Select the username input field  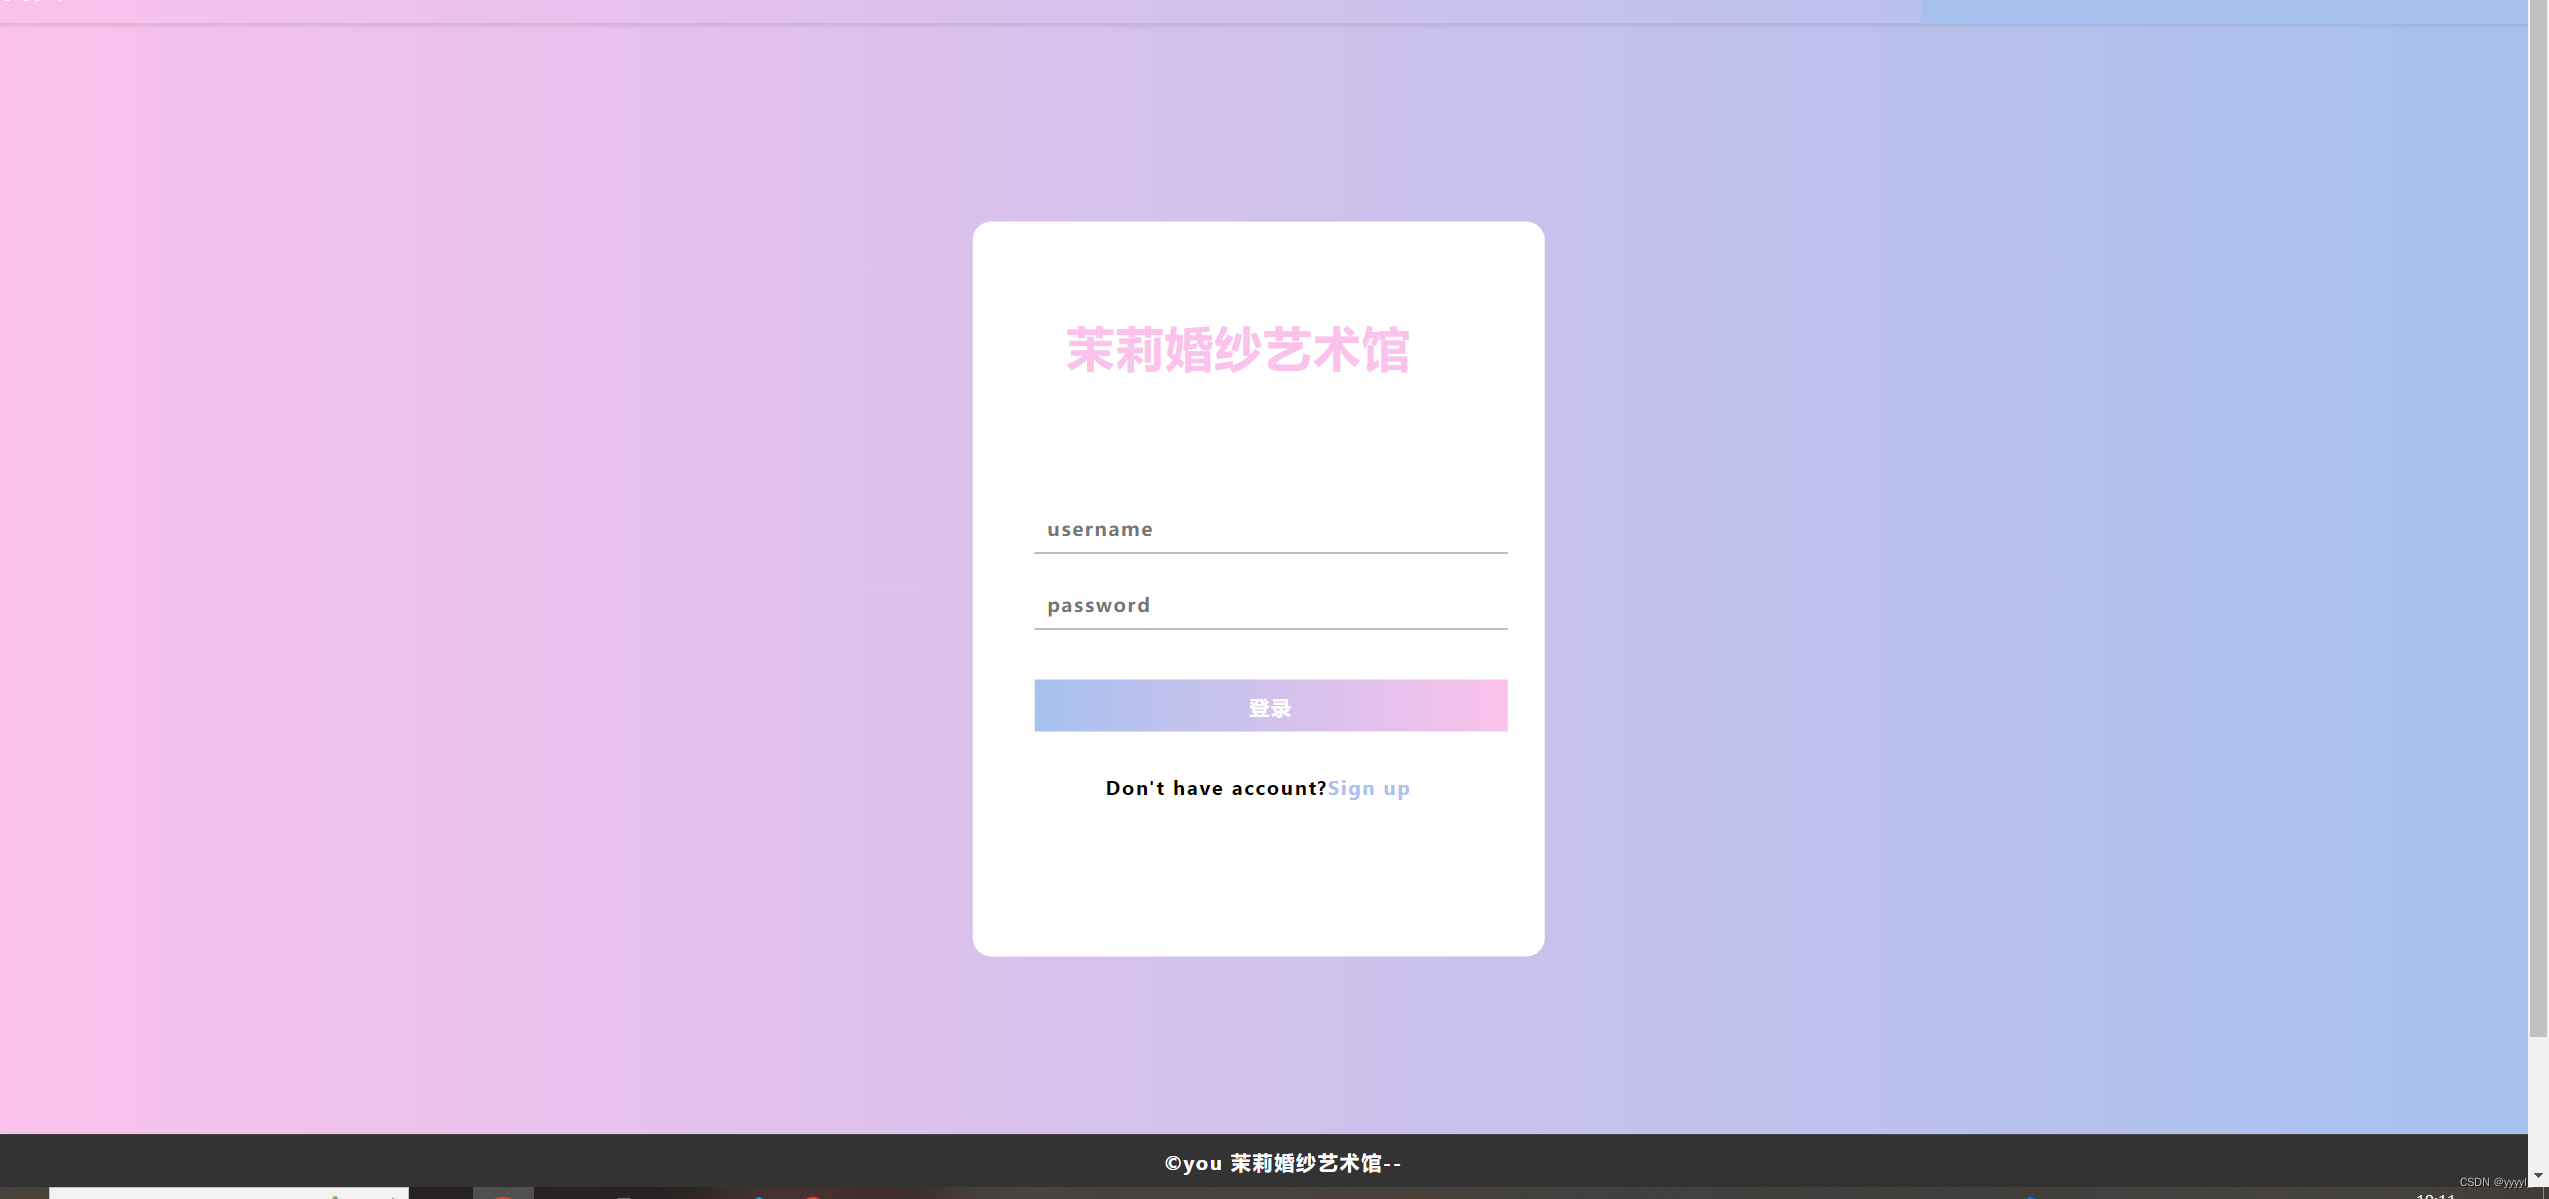point(1270,529)
